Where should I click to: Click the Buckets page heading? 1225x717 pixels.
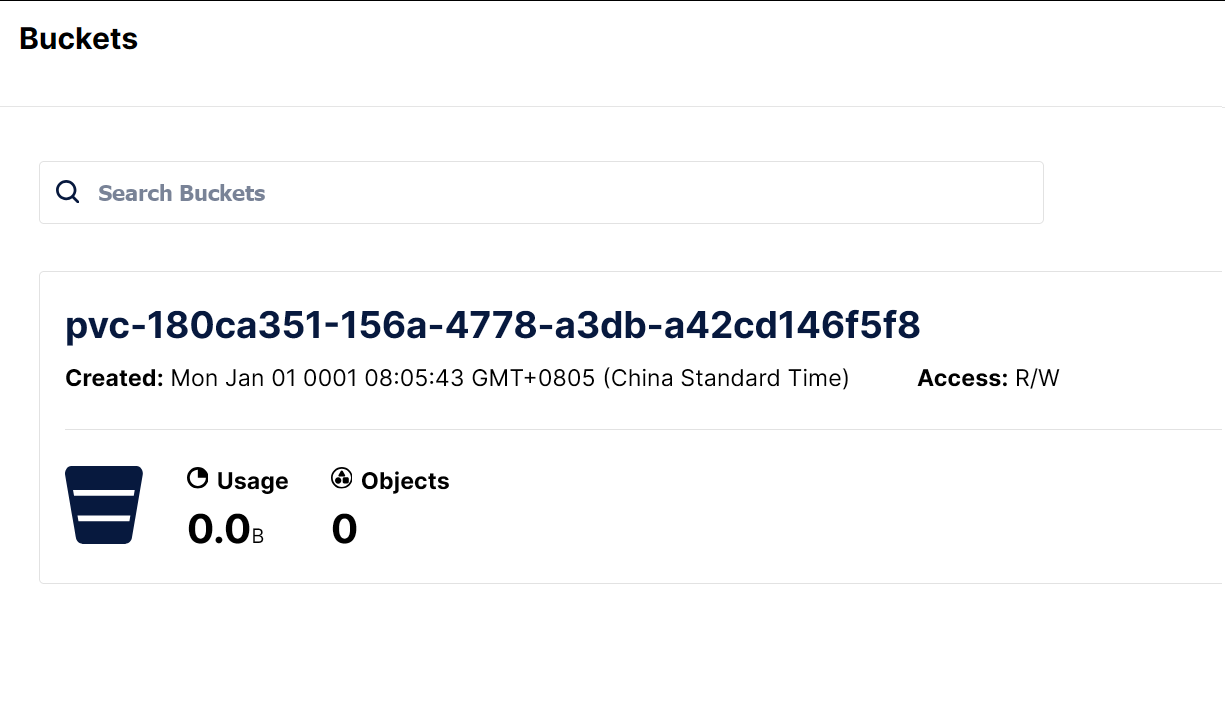[78, 39]
